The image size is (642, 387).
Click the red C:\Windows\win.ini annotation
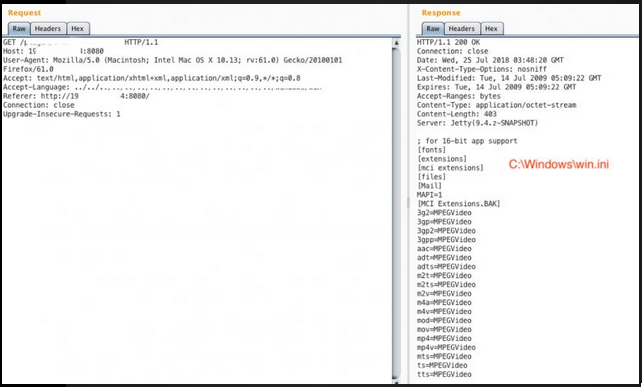(559, 165)
